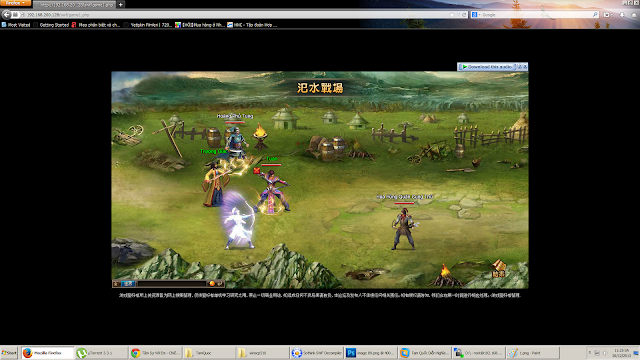Image resolution: width=640 pixels, height=360 pixels.
Task: Select the archer enemy character
Action: 404,229
